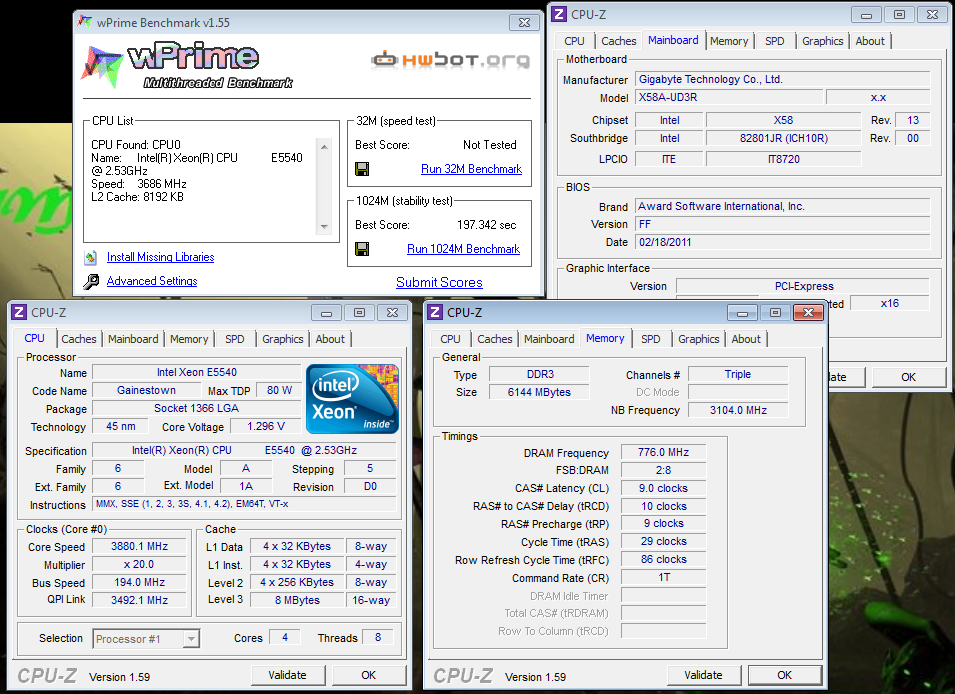Click the Package field Socket 1366 LGA
This screenshot has height=694, width=955.
196,408
